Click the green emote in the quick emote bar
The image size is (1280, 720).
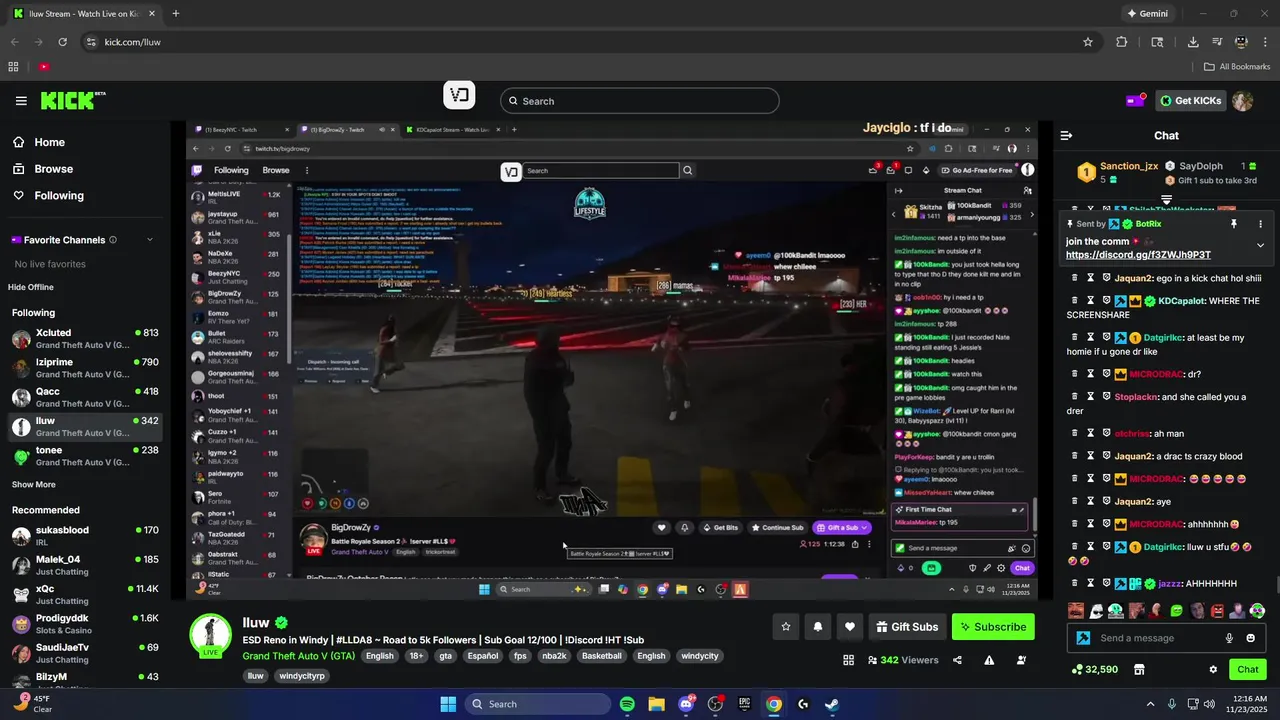click(1176, 610)
